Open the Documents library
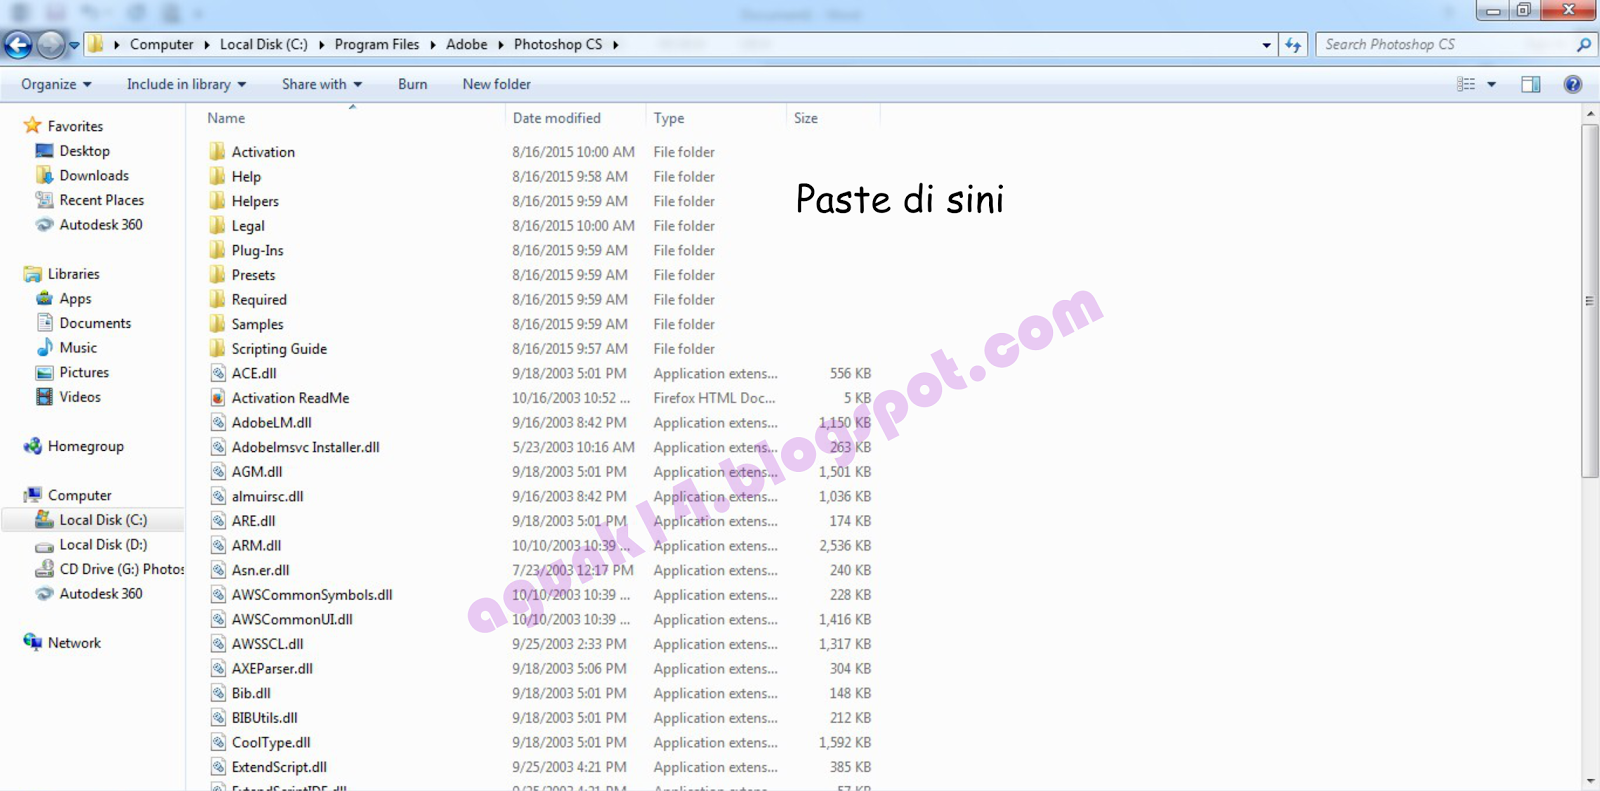This screenshot has width=1600, height=791. [95, 323]
